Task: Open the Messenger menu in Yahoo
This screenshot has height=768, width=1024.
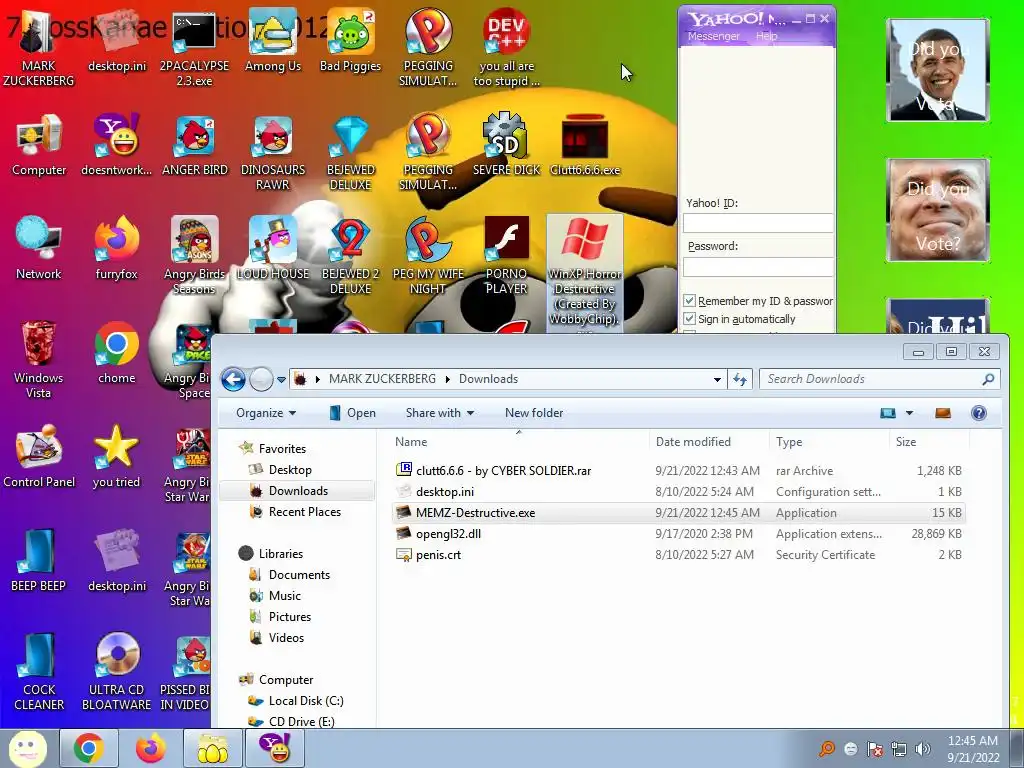Action: [x=713, y=36]
